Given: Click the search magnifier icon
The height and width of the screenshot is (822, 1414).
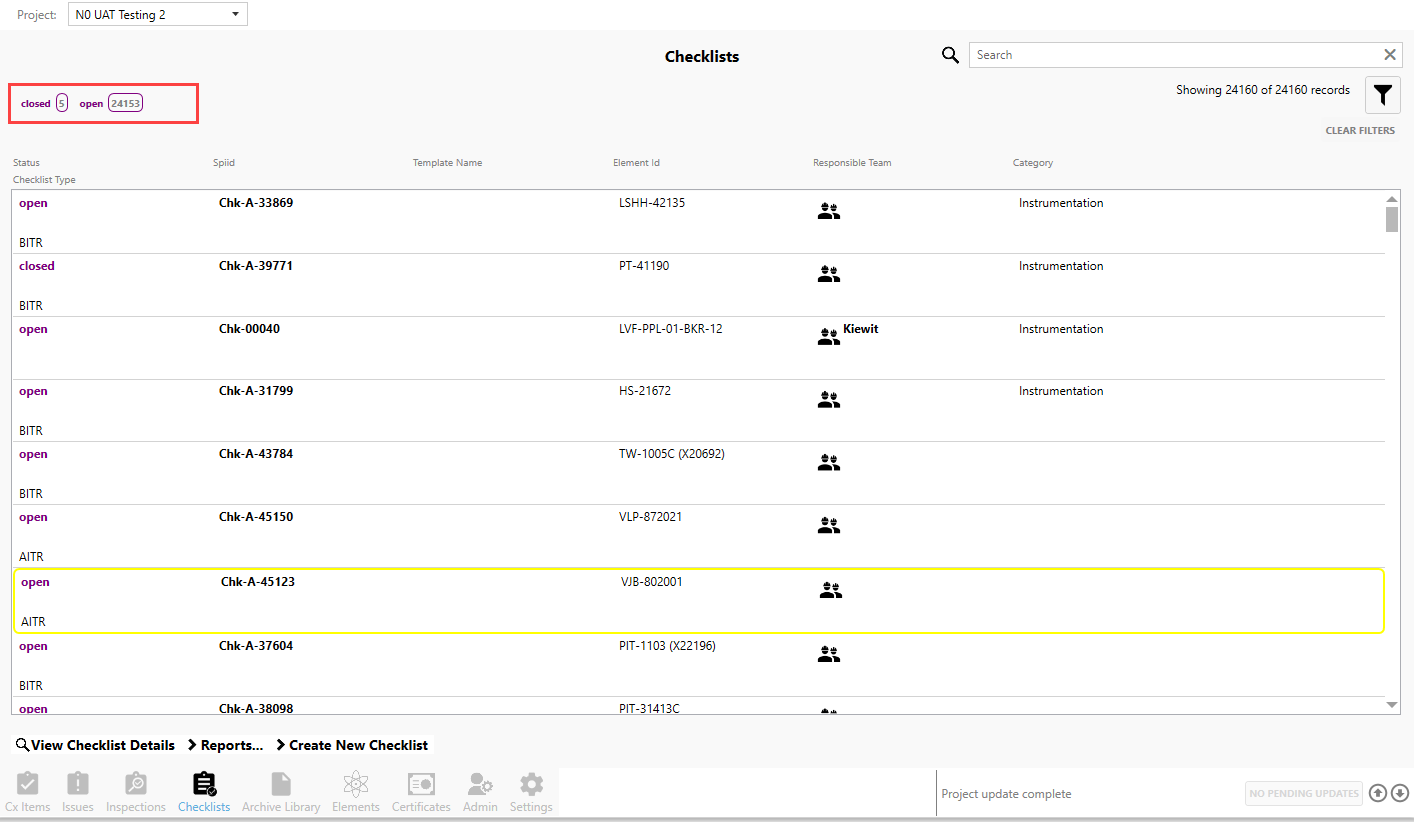Looking at the screenshot, I should 950,55.
